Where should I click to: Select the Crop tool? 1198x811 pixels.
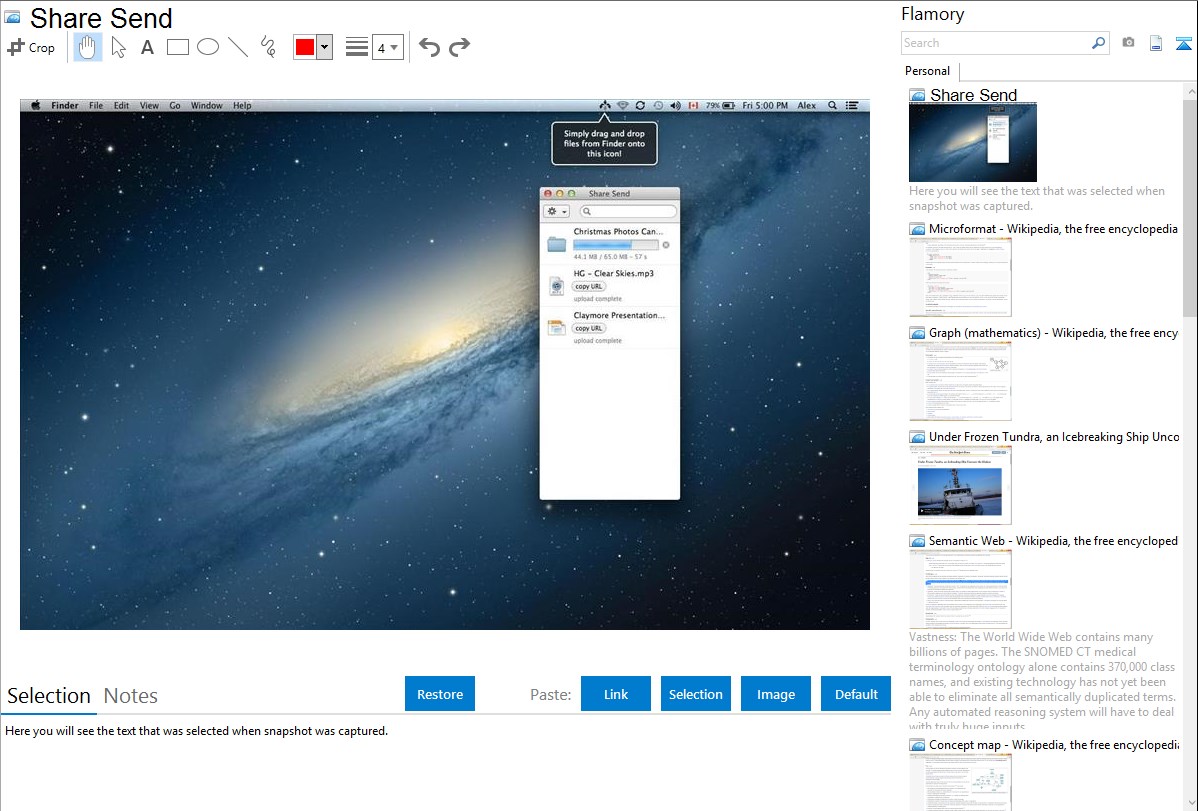pos(31,47)
